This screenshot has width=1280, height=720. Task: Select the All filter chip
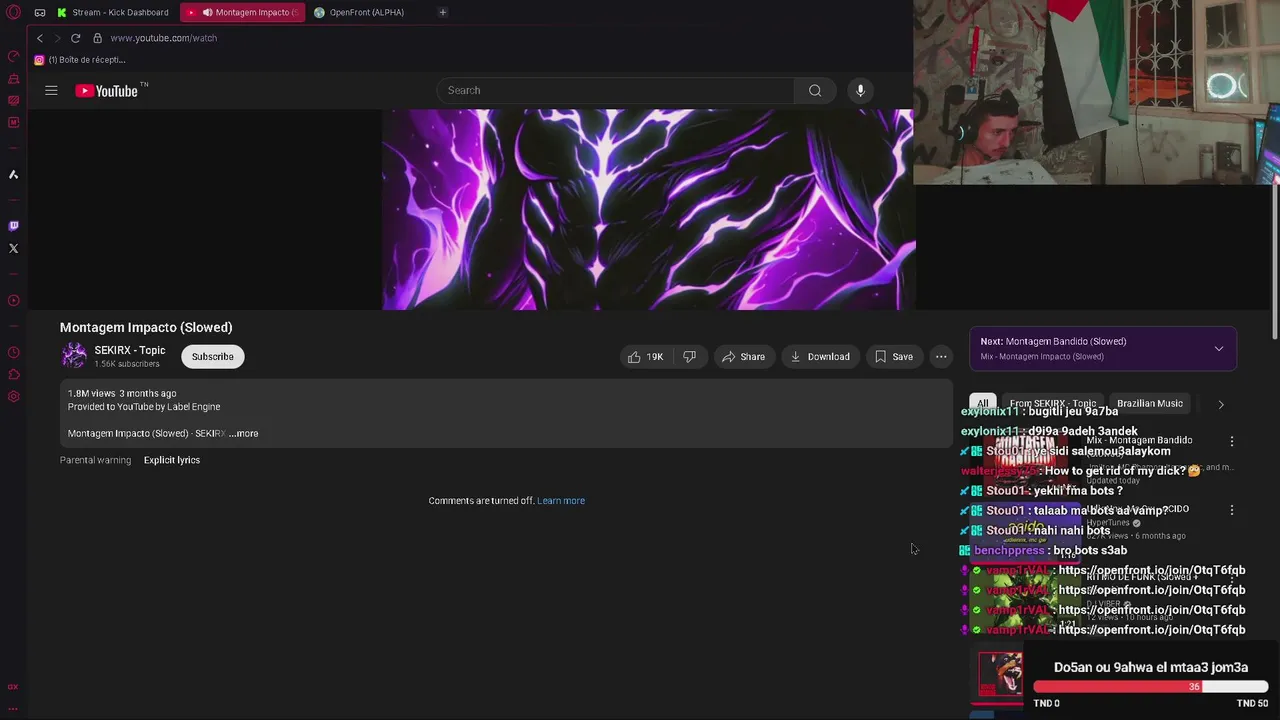click(x=983, y=404)
